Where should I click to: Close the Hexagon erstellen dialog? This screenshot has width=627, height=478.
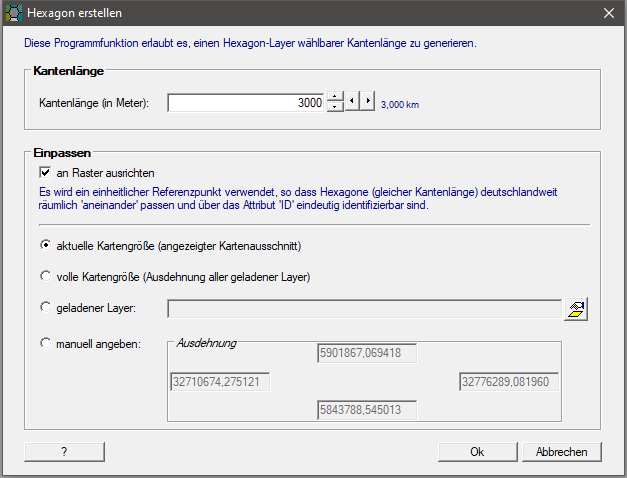point(609,13)
